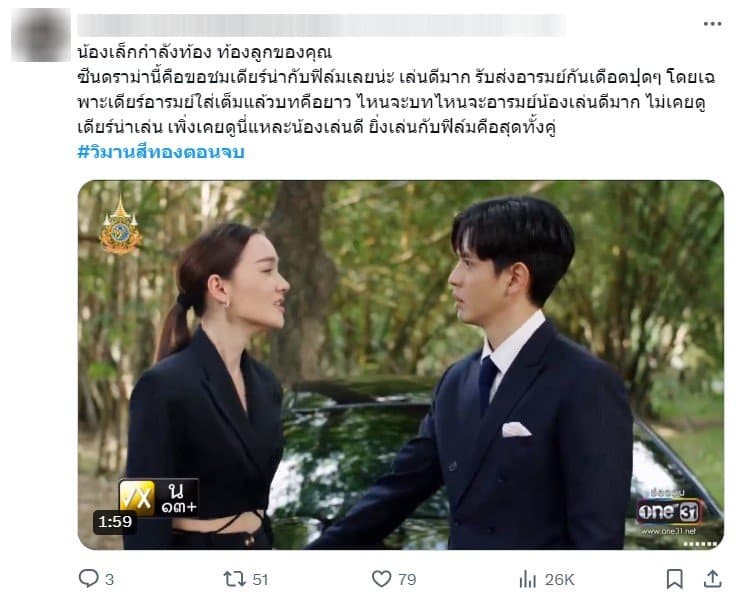Click the 1:59 video duration badge
The height and width of the screenshot is (606, 736).
click(115, 522)
